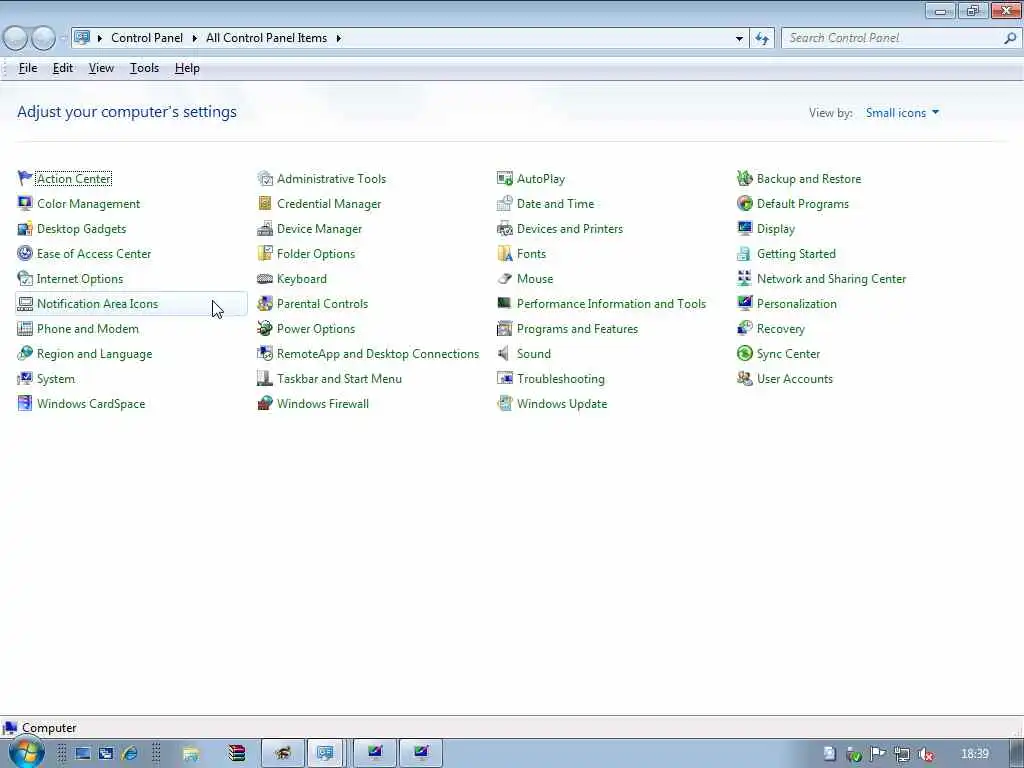Open Desktop Gadgets icon

[x=25, y=228]
